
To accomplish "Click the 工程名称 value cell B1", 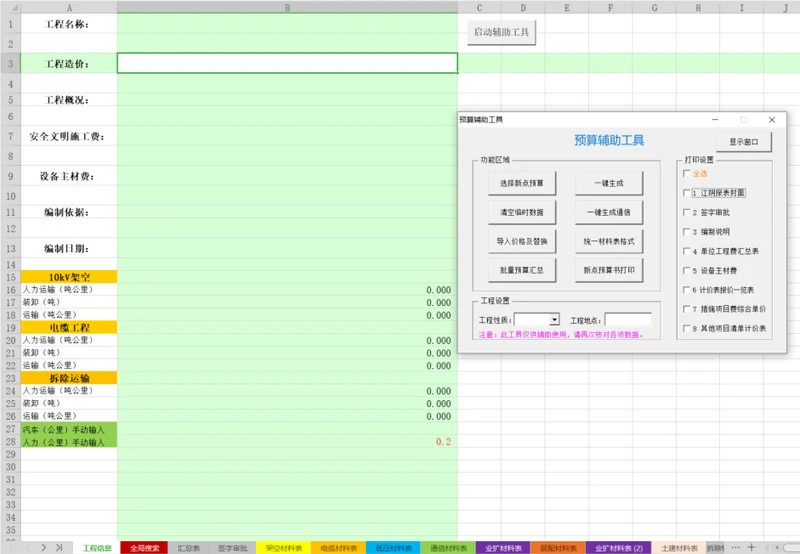I will [x=288, y=23].
